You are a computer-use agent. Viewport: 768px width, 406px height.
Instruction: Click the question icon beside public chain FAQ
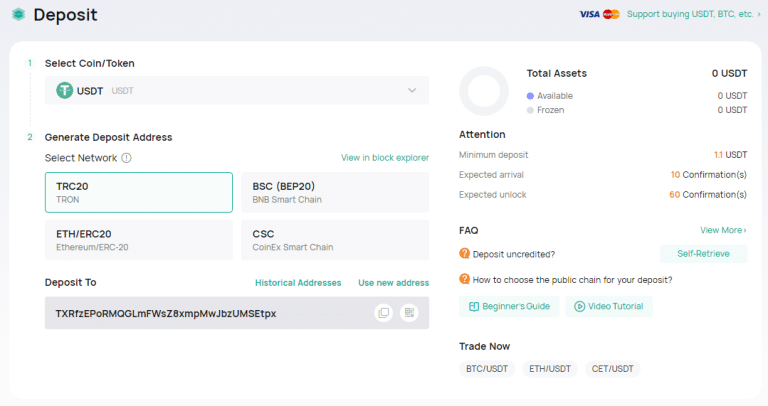coord(464,279)
